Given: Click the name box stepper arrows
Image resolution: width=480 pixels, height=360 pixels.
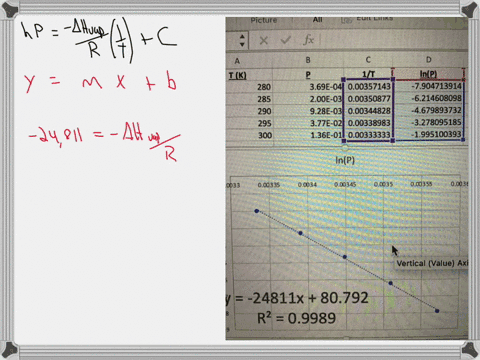Looking at the screenshot, I should [x=242, y=40].
